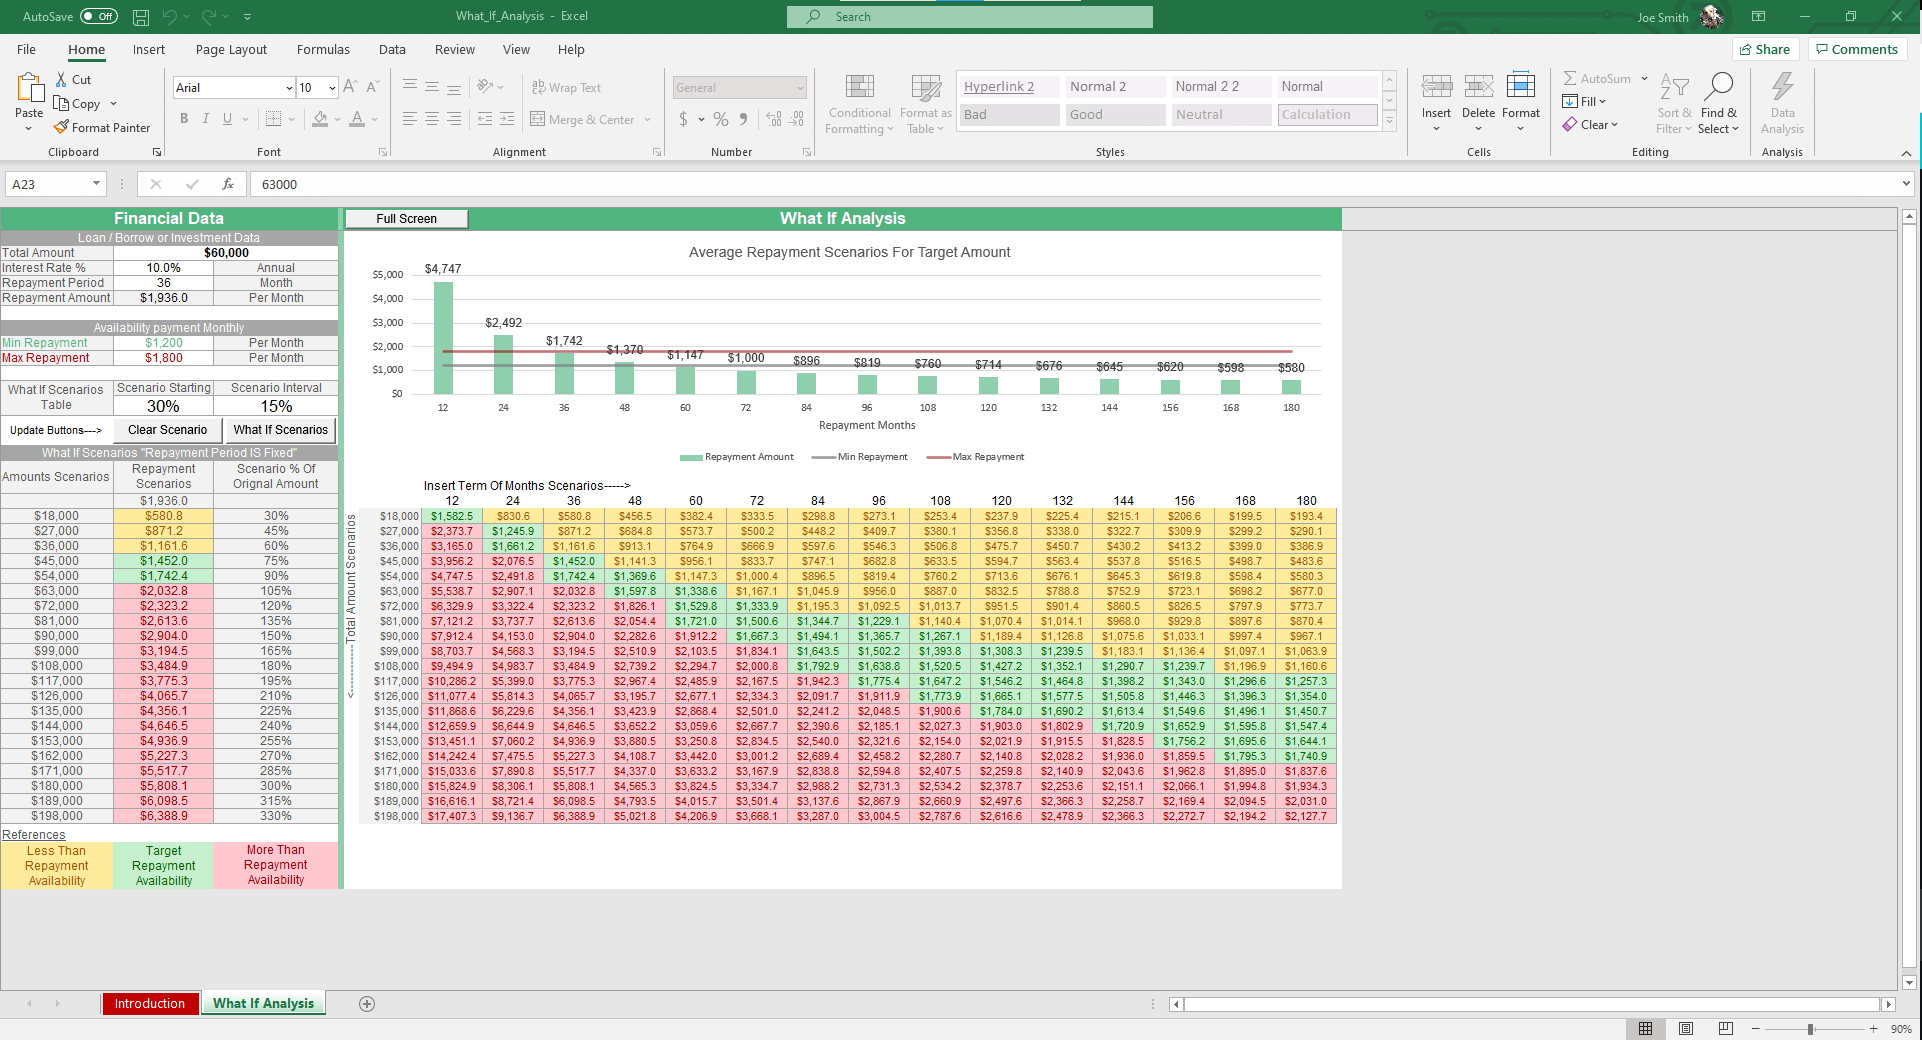Apply Bold formatting
The height and width of the screenshot is (1040, 1922).
point(184,119)
